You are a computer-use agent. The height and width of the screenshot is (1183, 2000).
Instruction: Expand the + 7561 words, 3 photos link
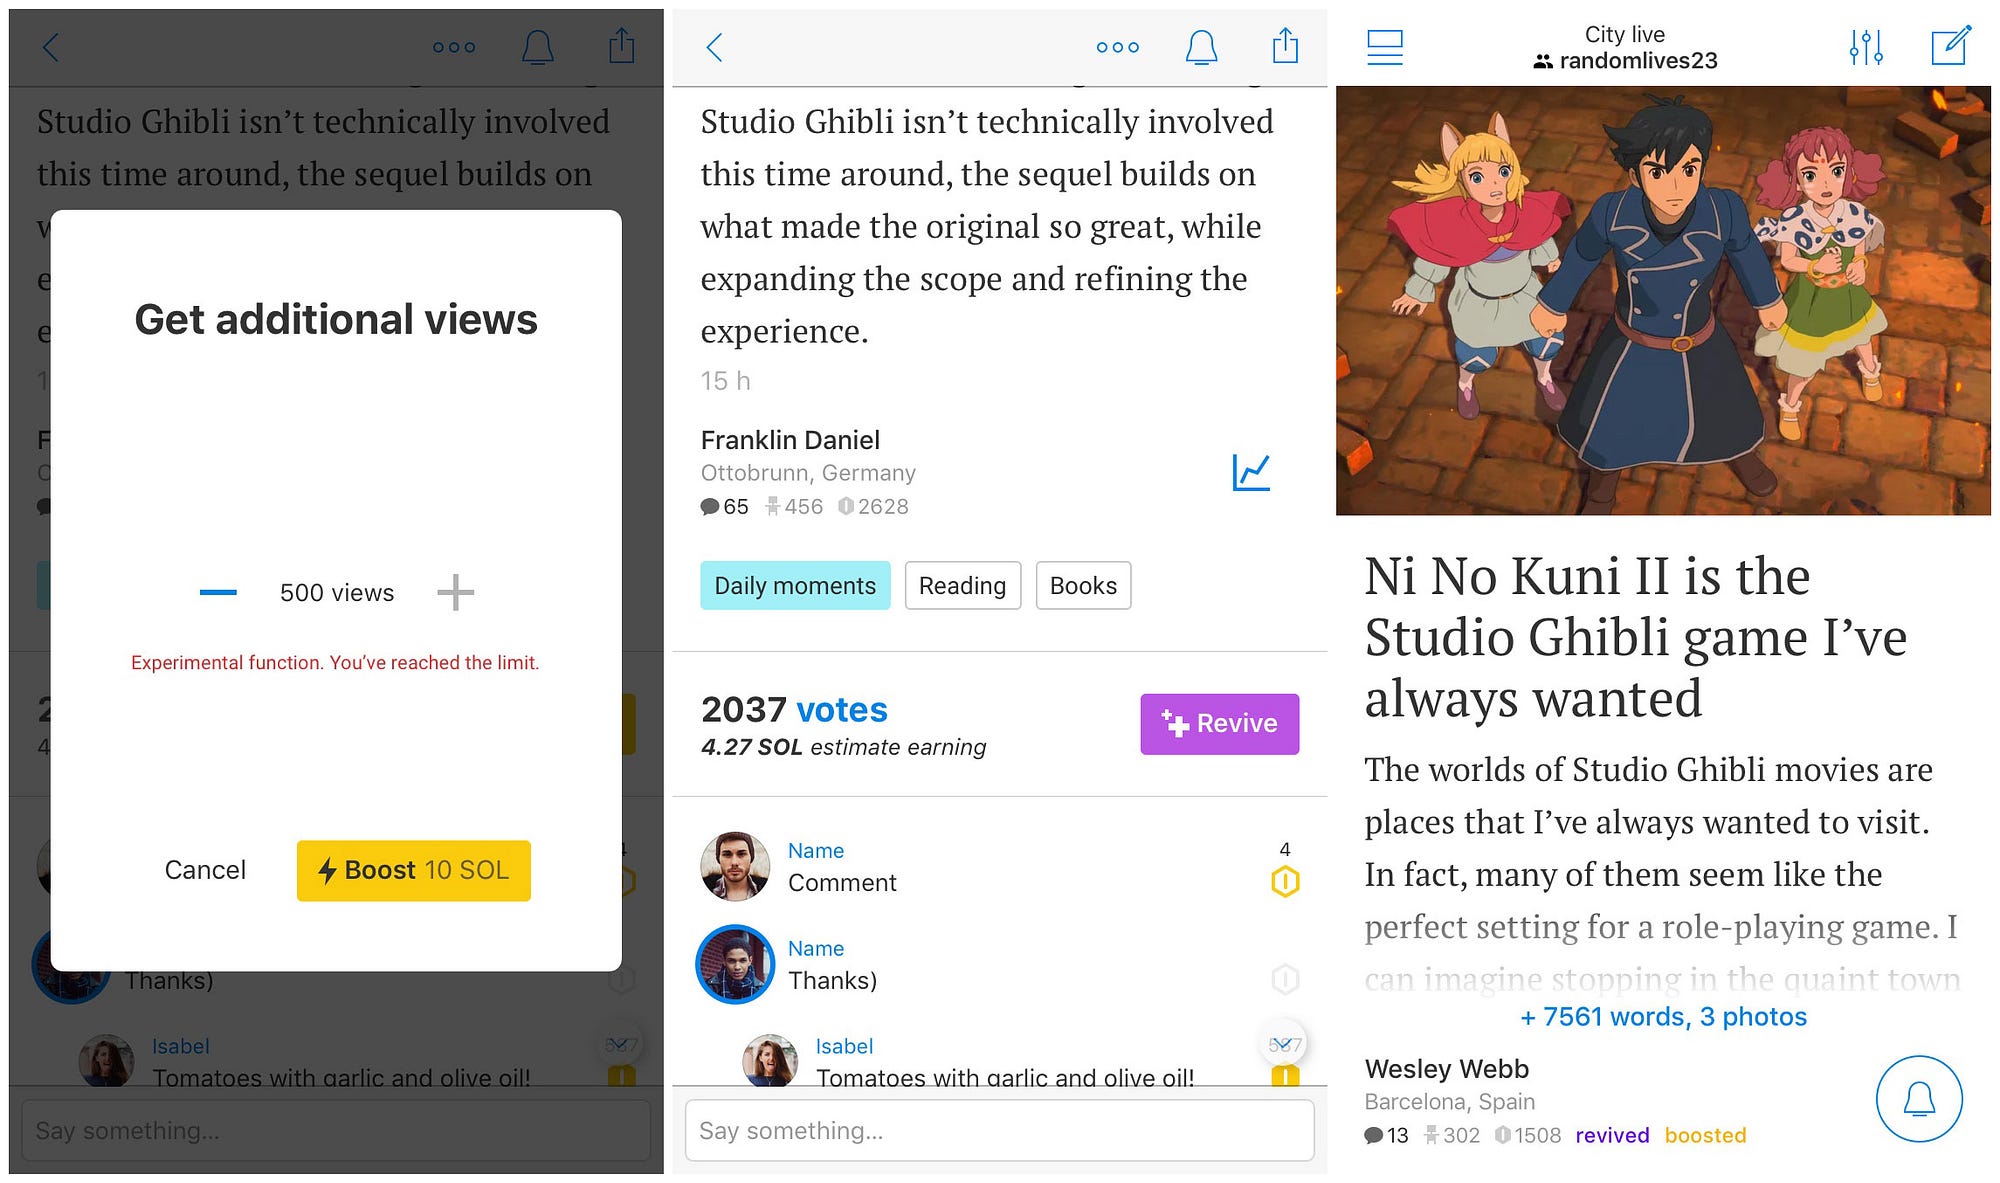1663,1017
